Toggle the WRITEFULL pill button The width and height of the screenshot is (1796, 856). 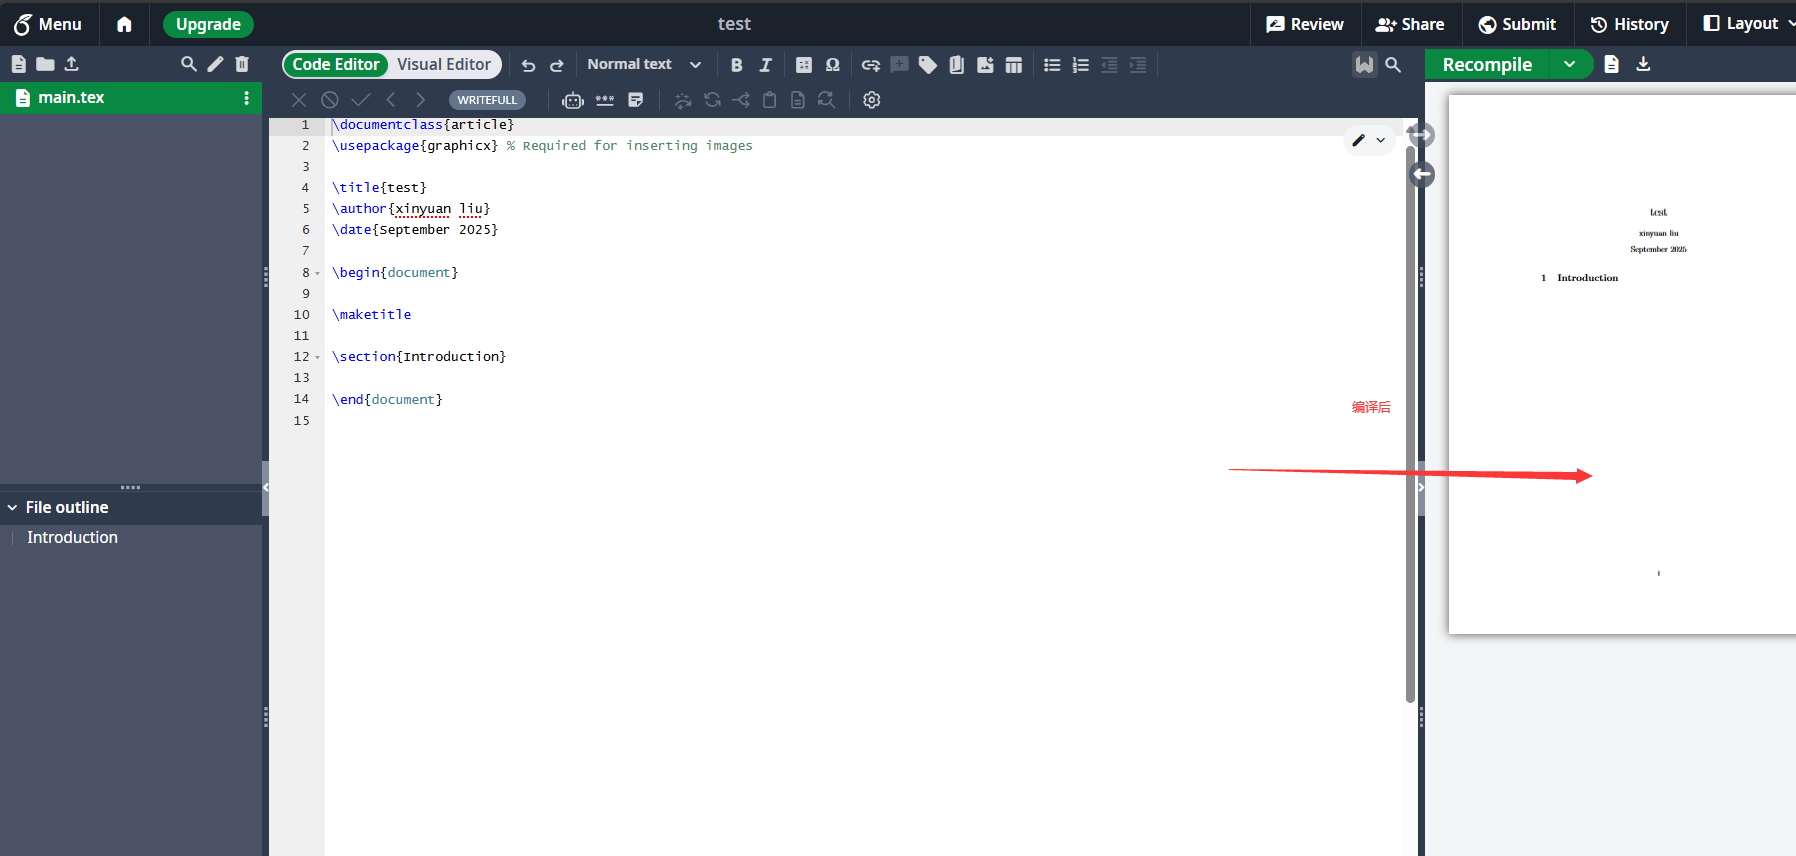pos(487,100)
